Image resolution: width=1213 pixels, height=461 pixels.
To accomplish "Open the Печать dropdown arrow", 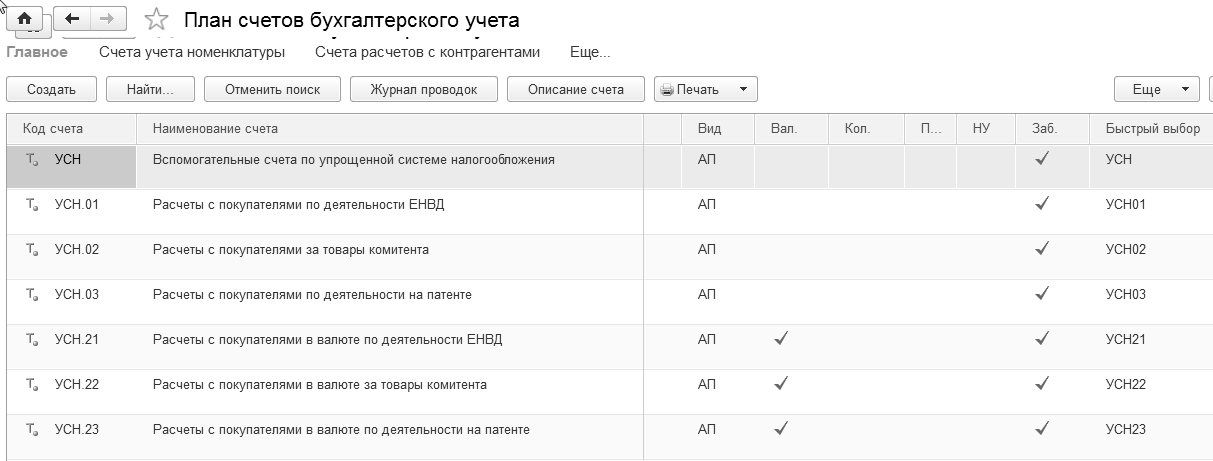I will pyautogui.click(x=742, y=89).
